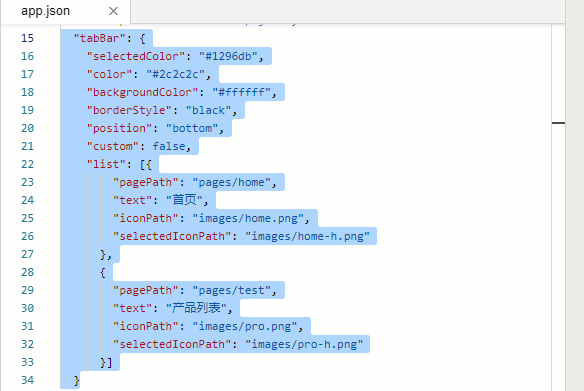584x391 pixels.
Task: Click the "#ffffff" value
Action: coord(242,92)
